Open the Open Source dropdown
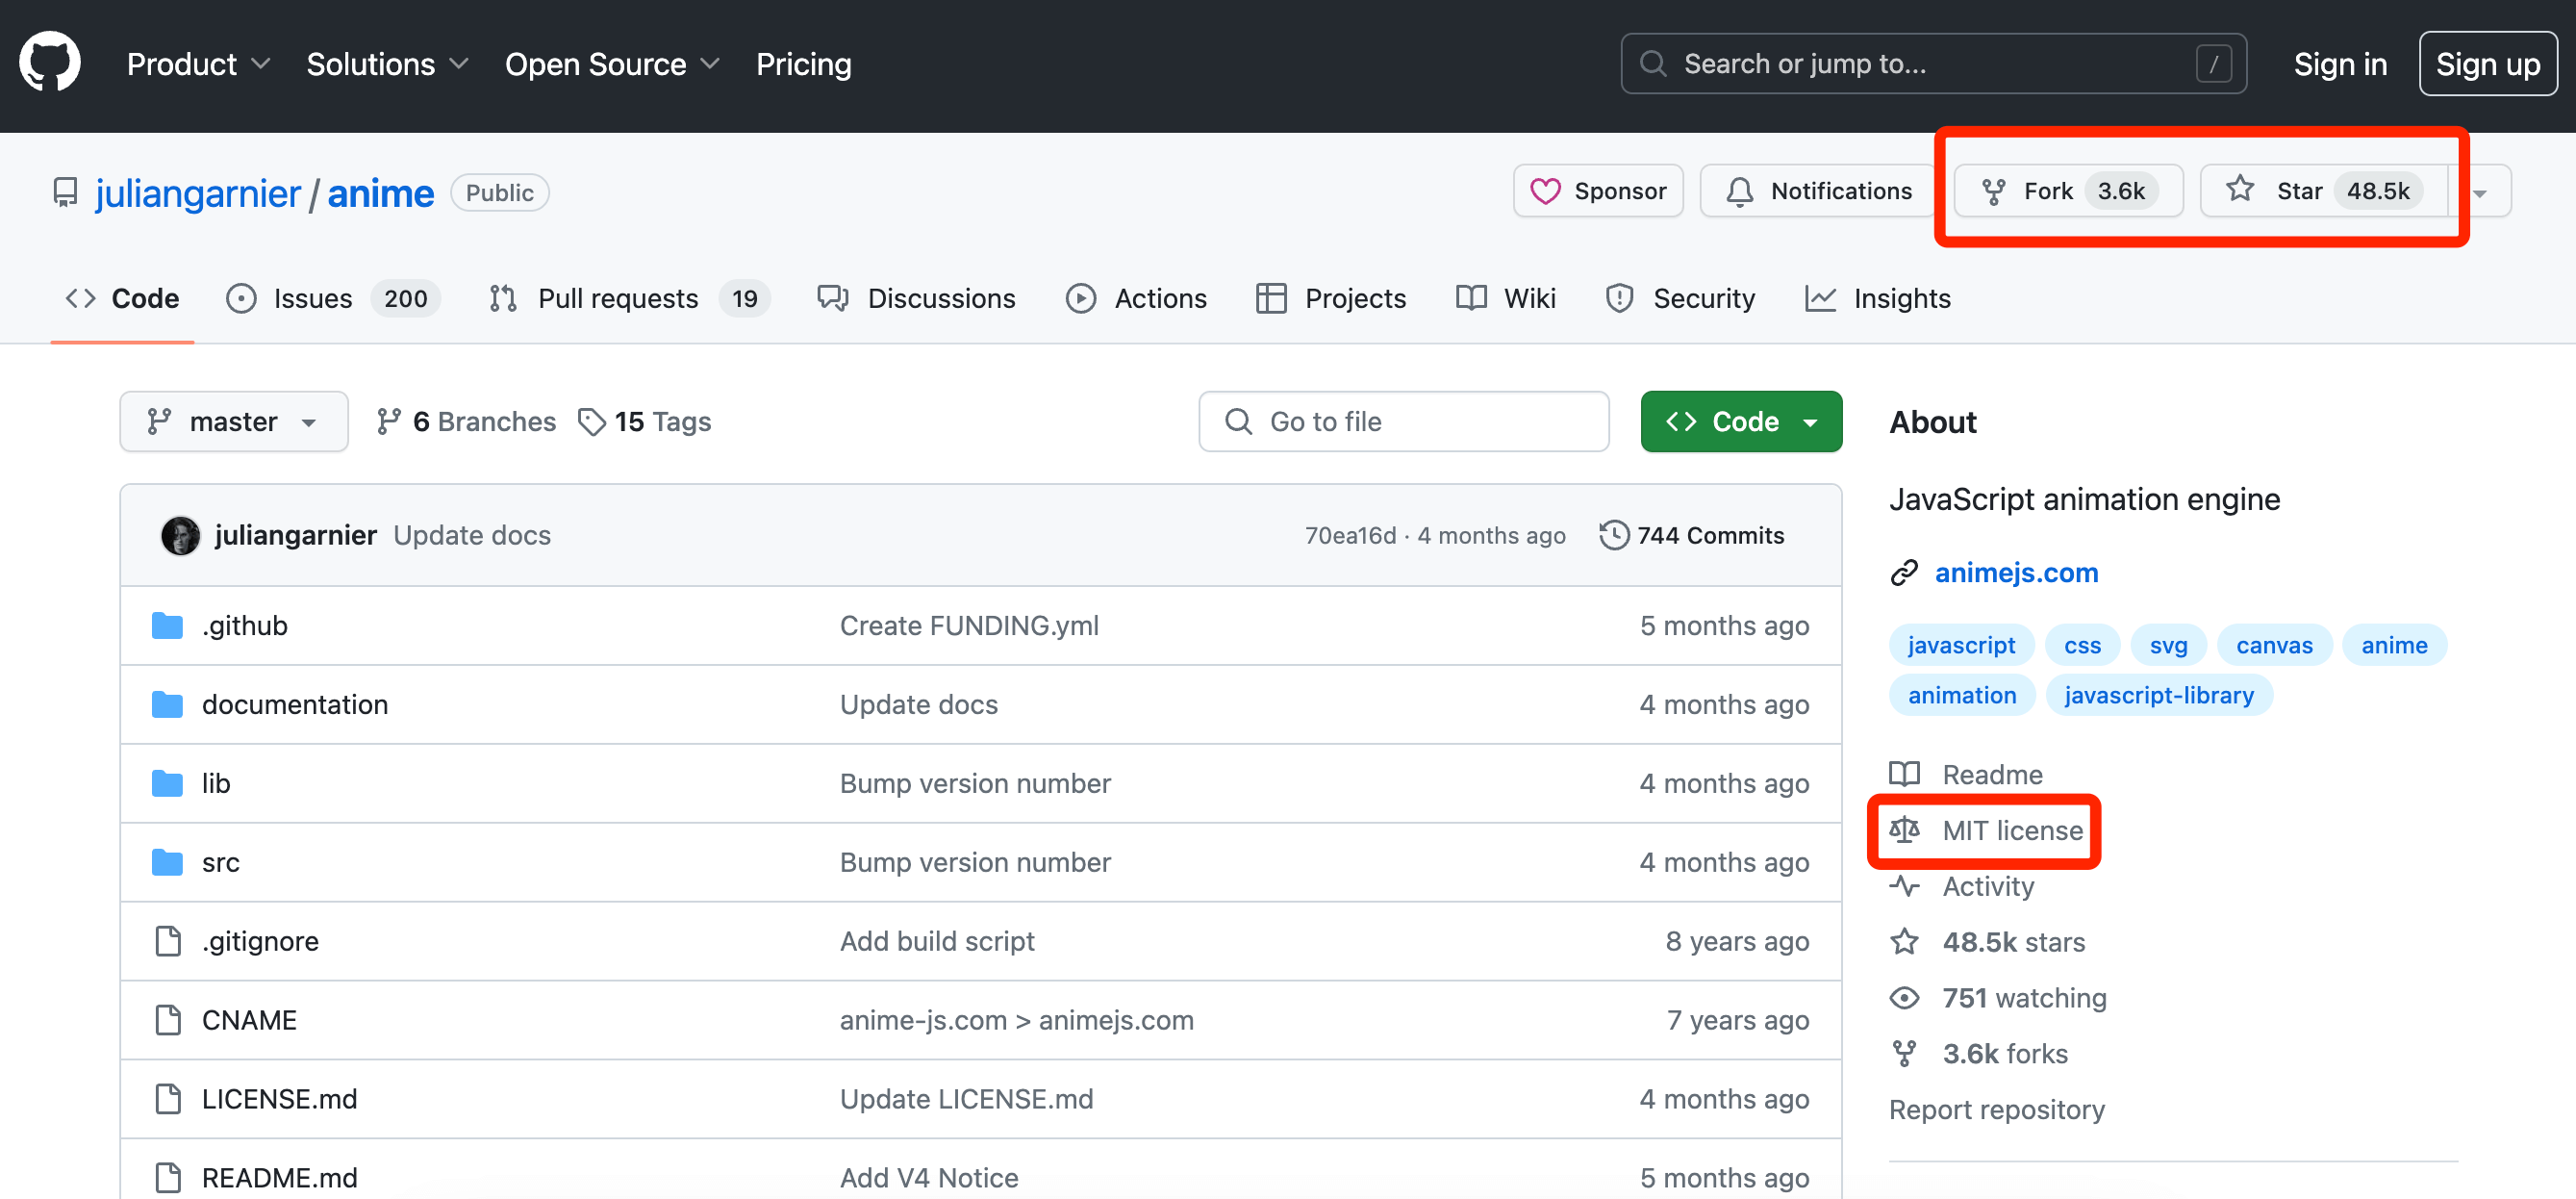Screen dimensions: 2576x1199 tap(612, 64)
